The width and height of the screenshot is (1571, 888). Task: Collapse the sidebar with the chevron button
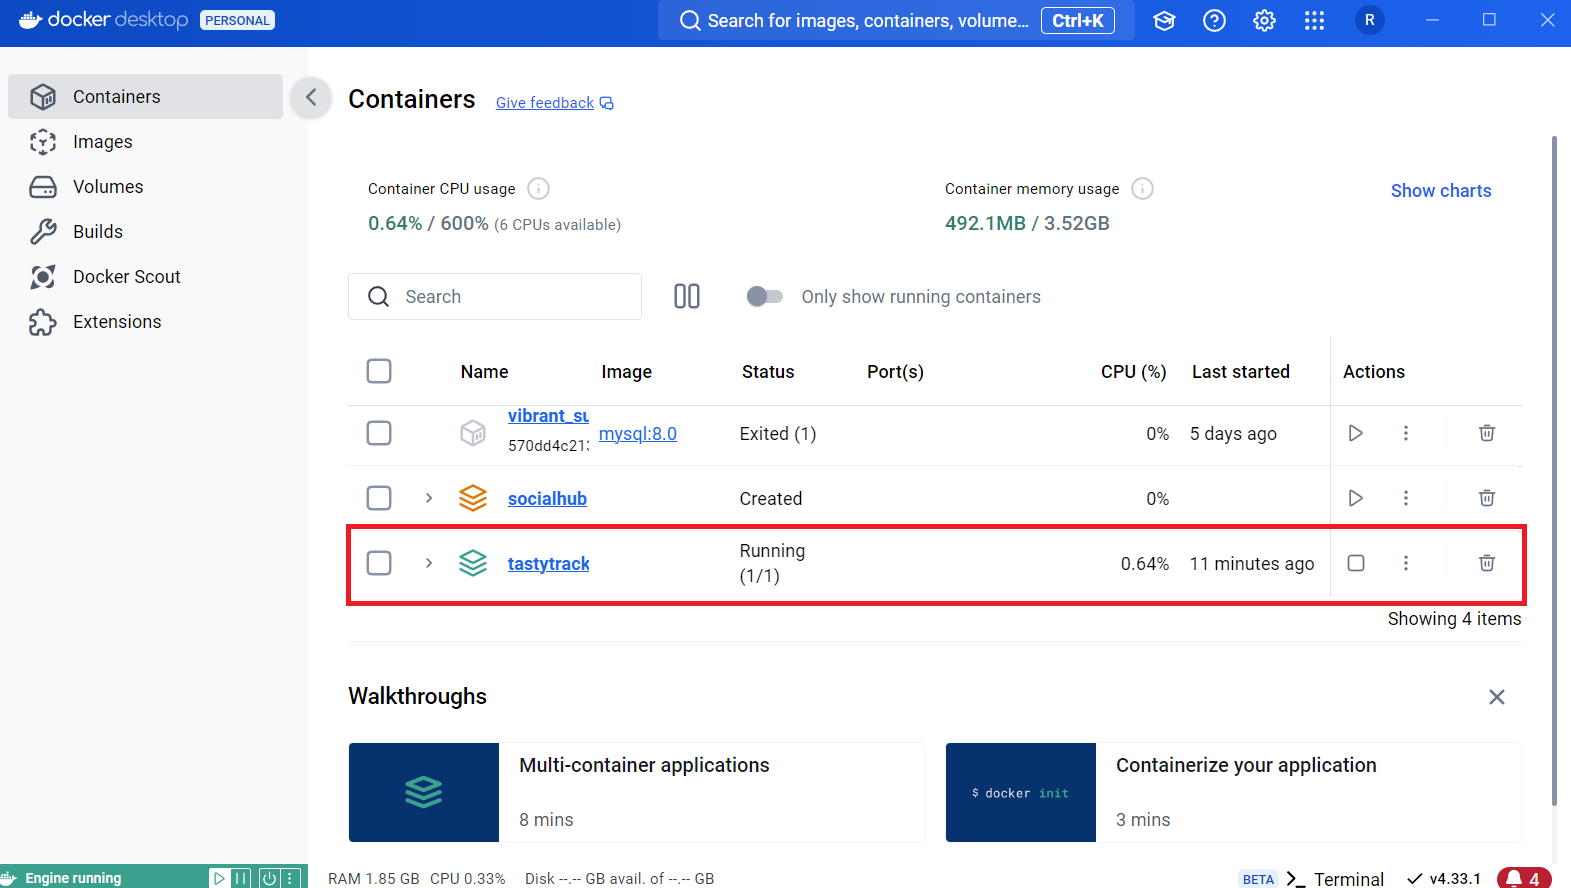coord(311,97)
